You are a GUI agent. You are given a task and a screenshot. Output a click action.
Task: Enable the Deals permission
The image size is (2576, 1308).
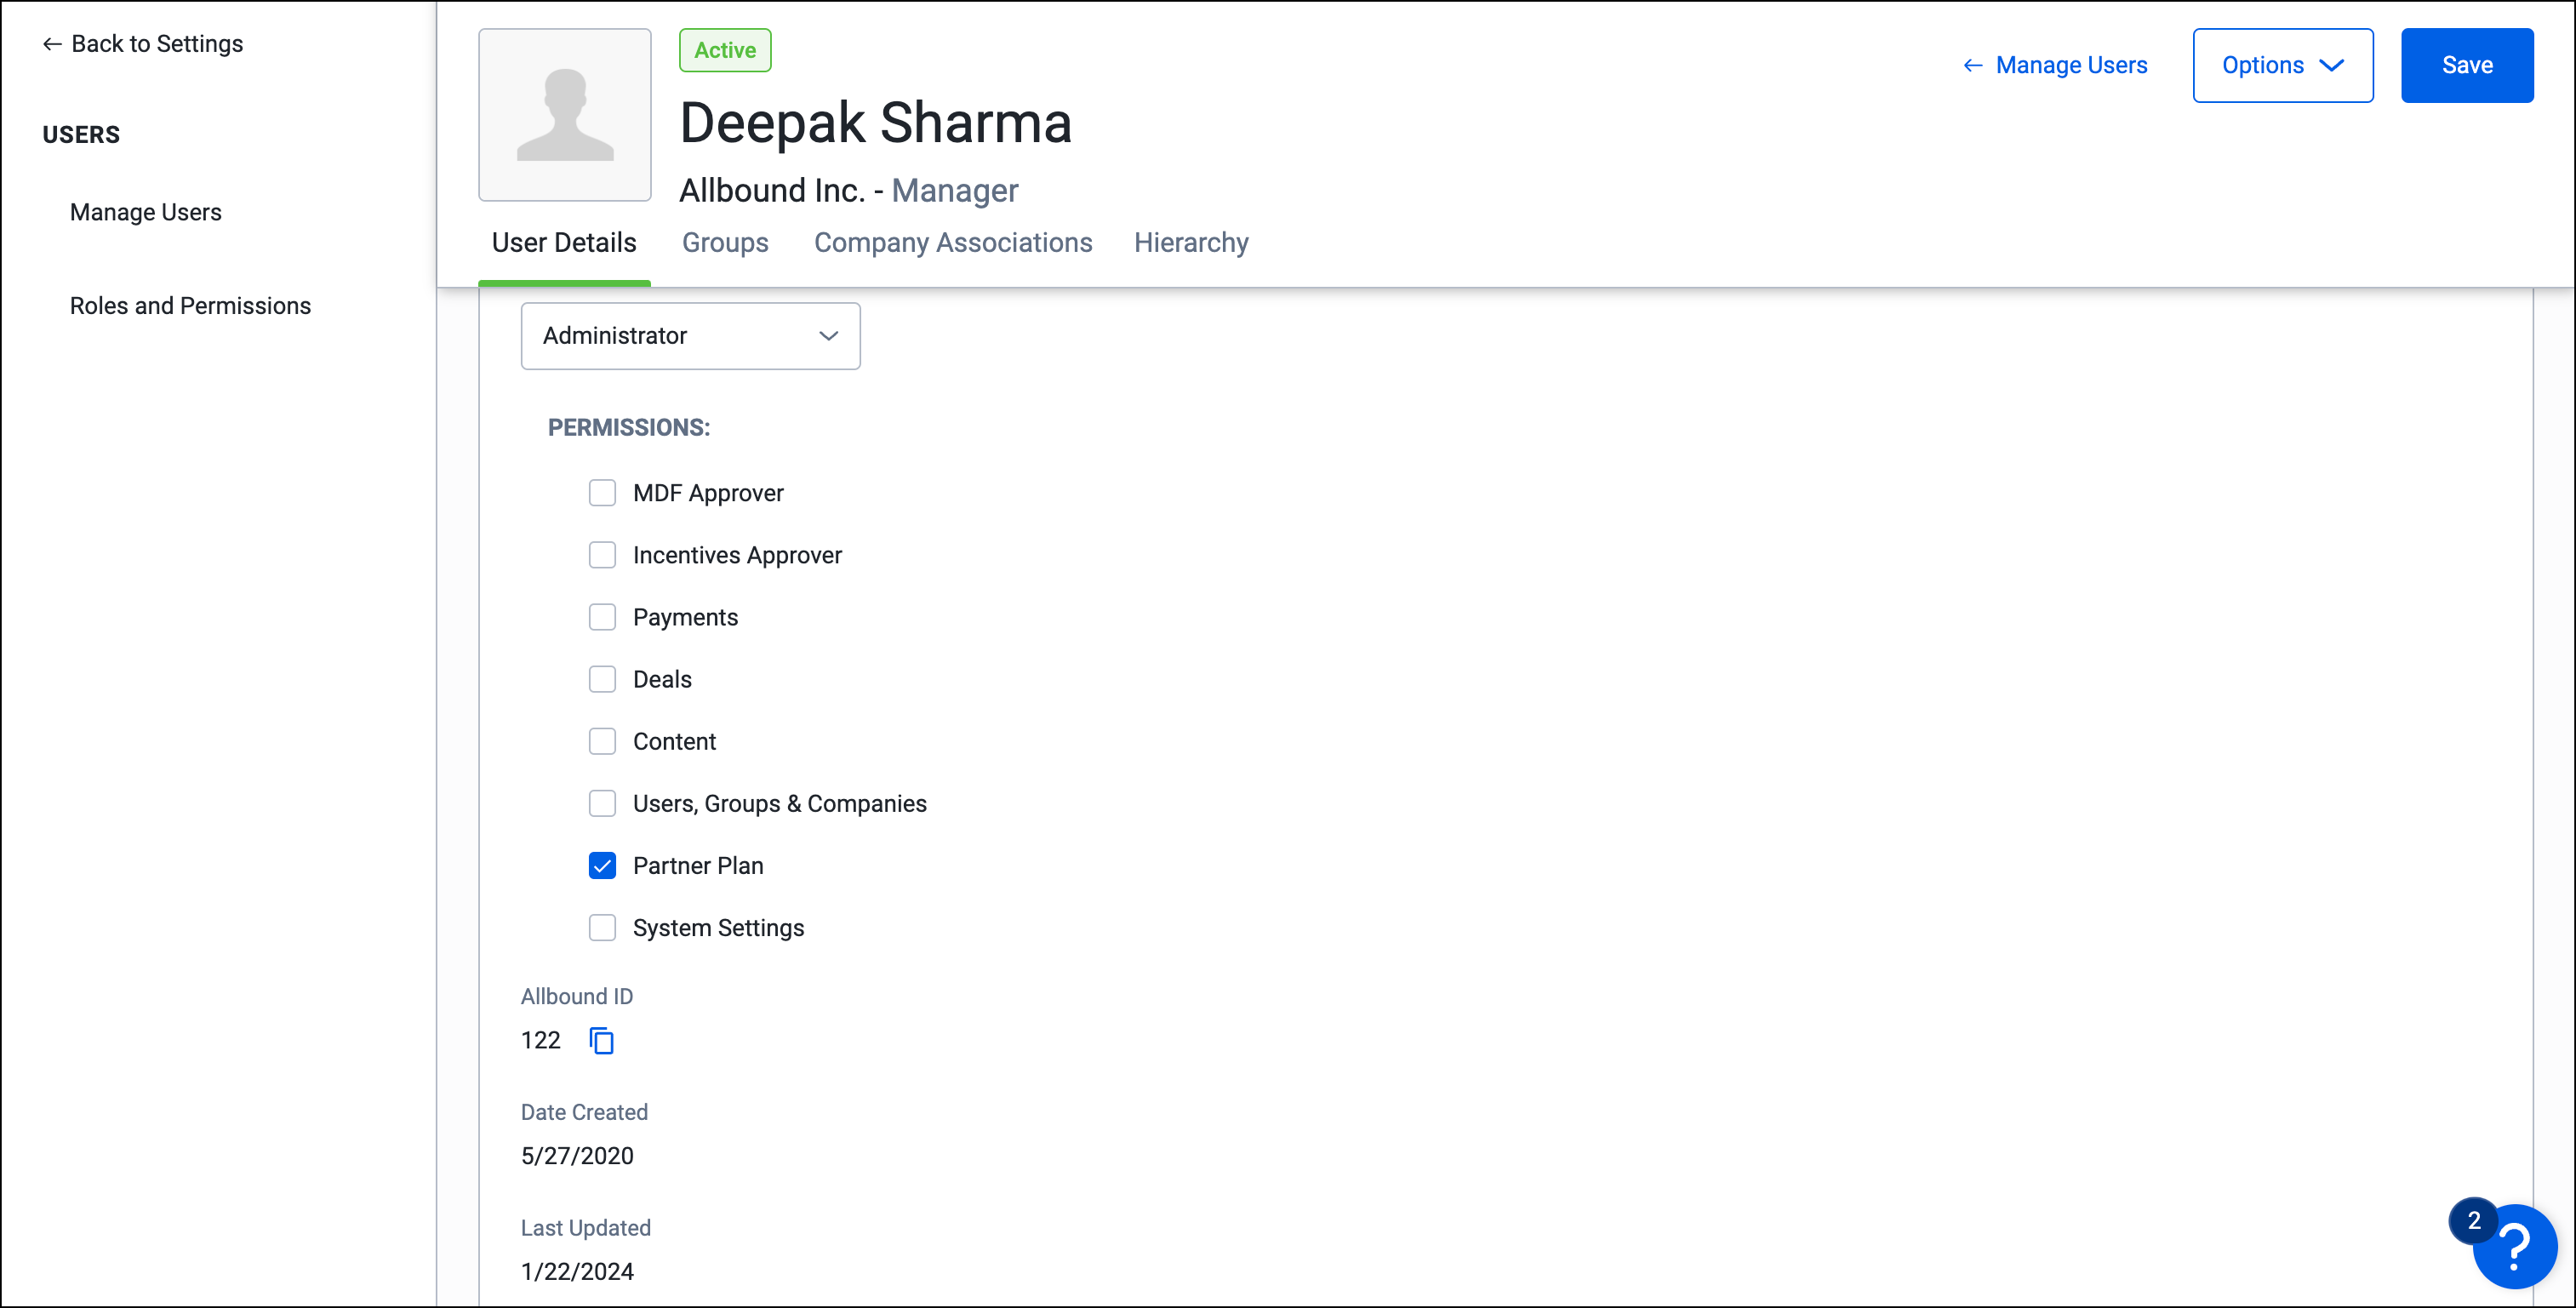click(x=602, y=679)
